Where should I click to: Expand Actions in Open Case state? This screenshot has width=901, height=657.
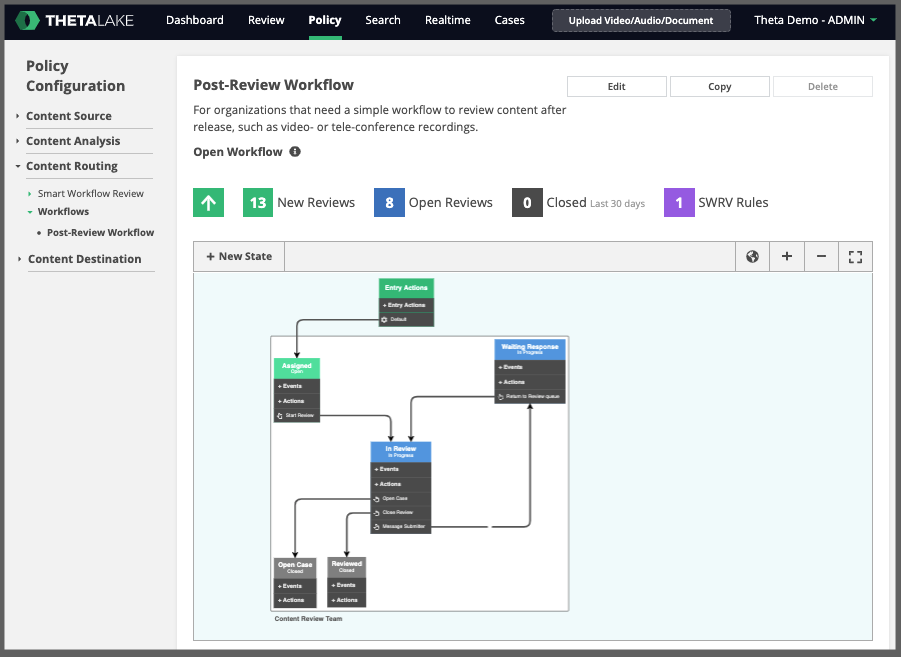tap(295, 600)
